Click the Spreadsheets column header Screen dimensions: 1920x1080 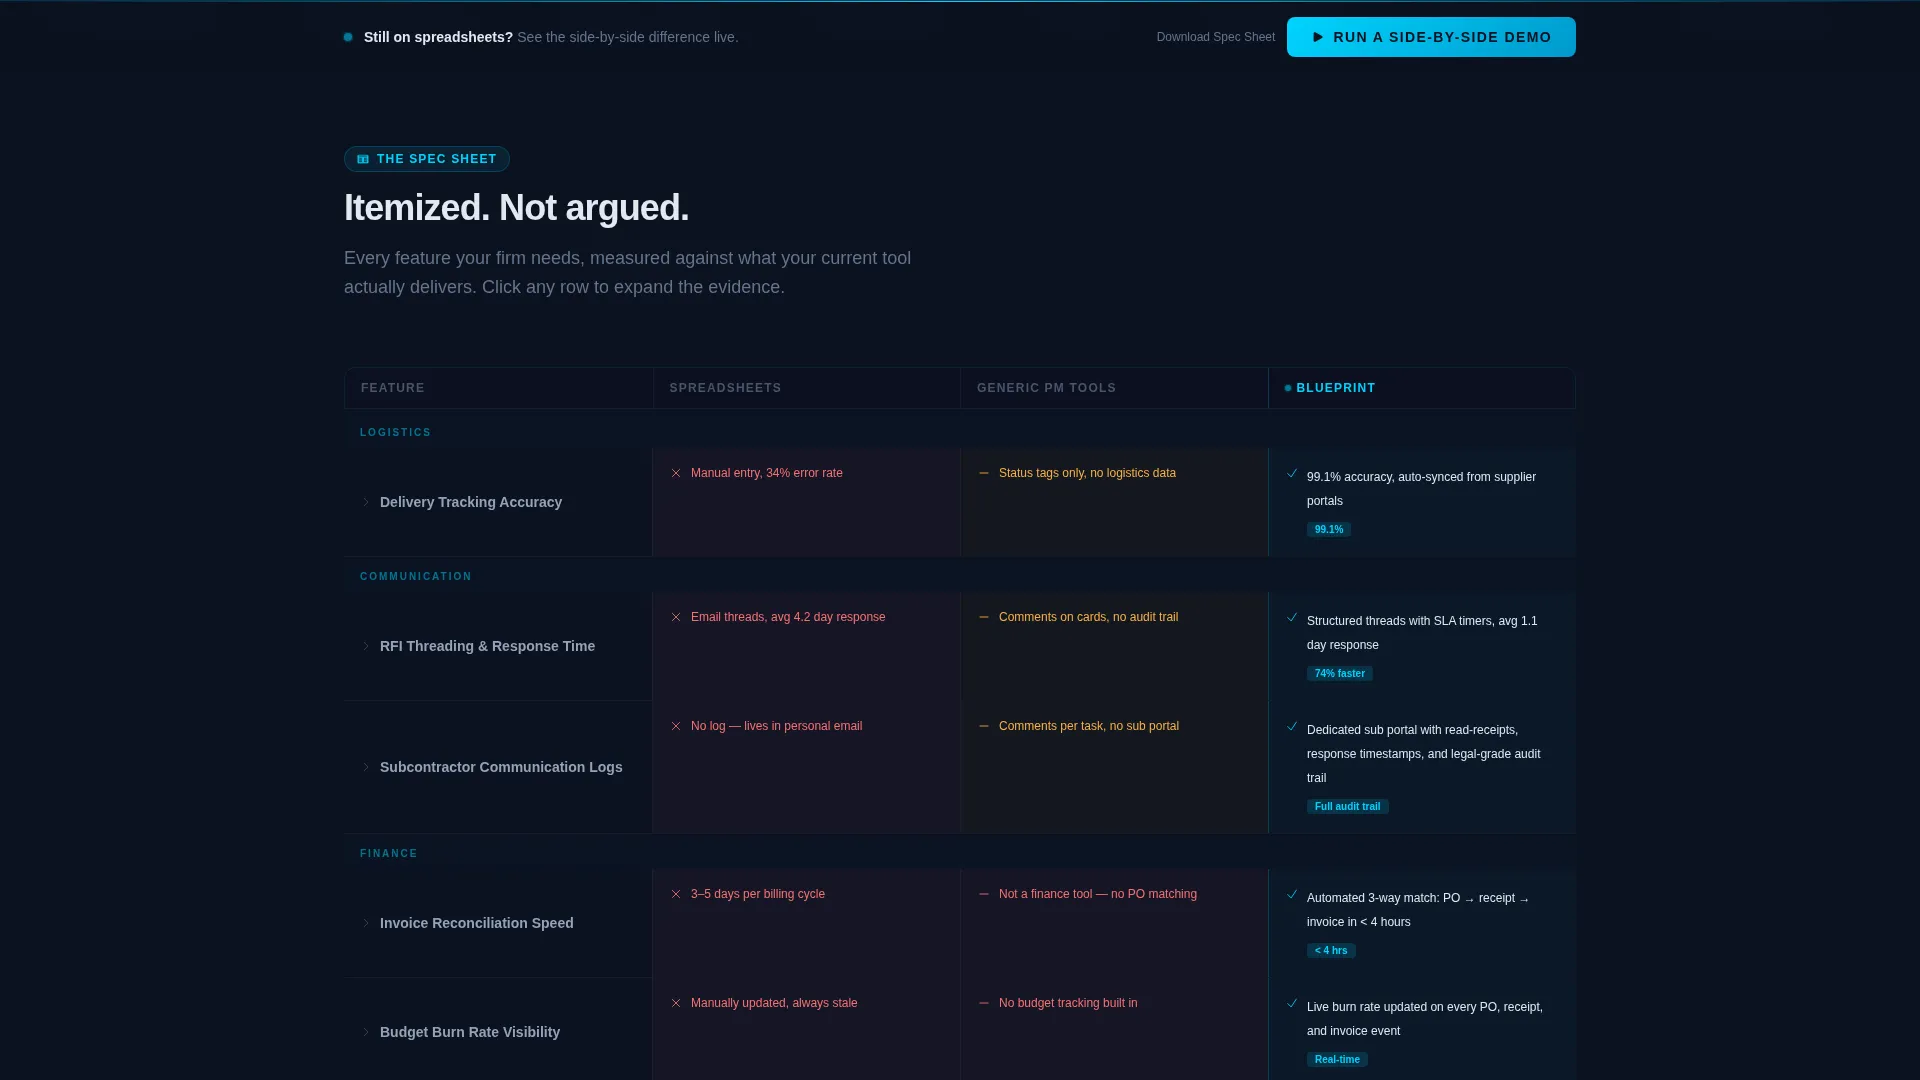[807, 388]
